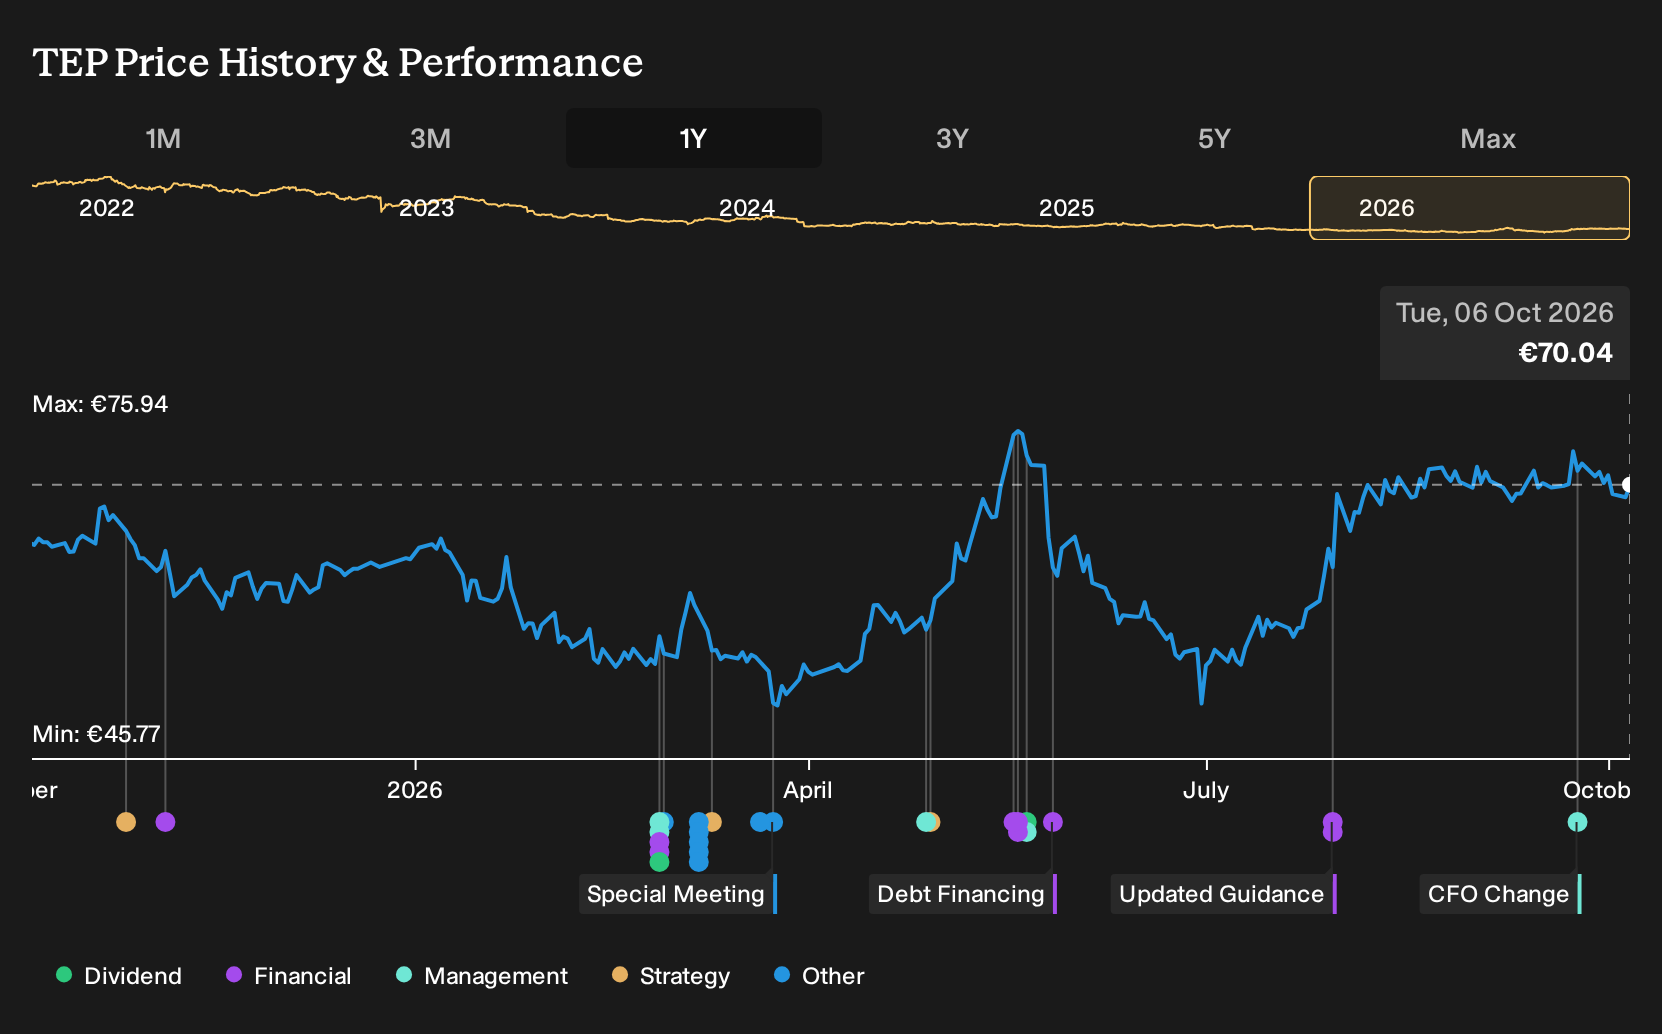
Task: Click the April axis label
Action: pos(808,790)
